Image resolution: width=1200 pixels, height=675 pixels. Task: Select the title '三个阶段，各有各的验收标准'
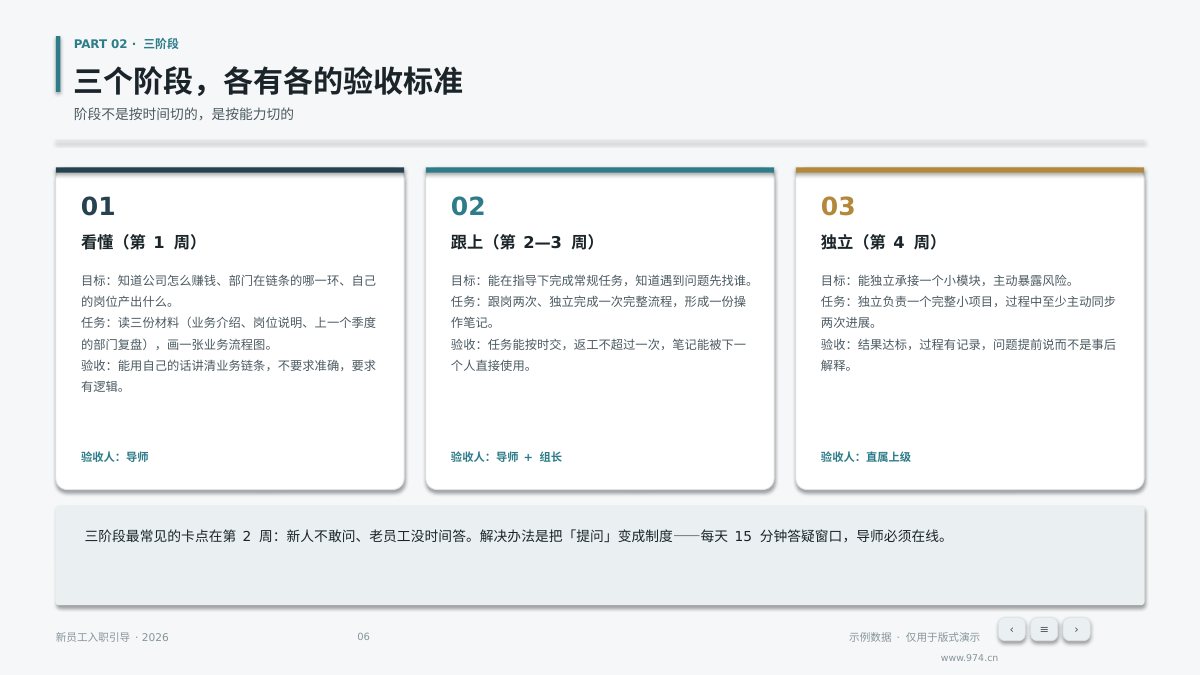tap(268, 81)
